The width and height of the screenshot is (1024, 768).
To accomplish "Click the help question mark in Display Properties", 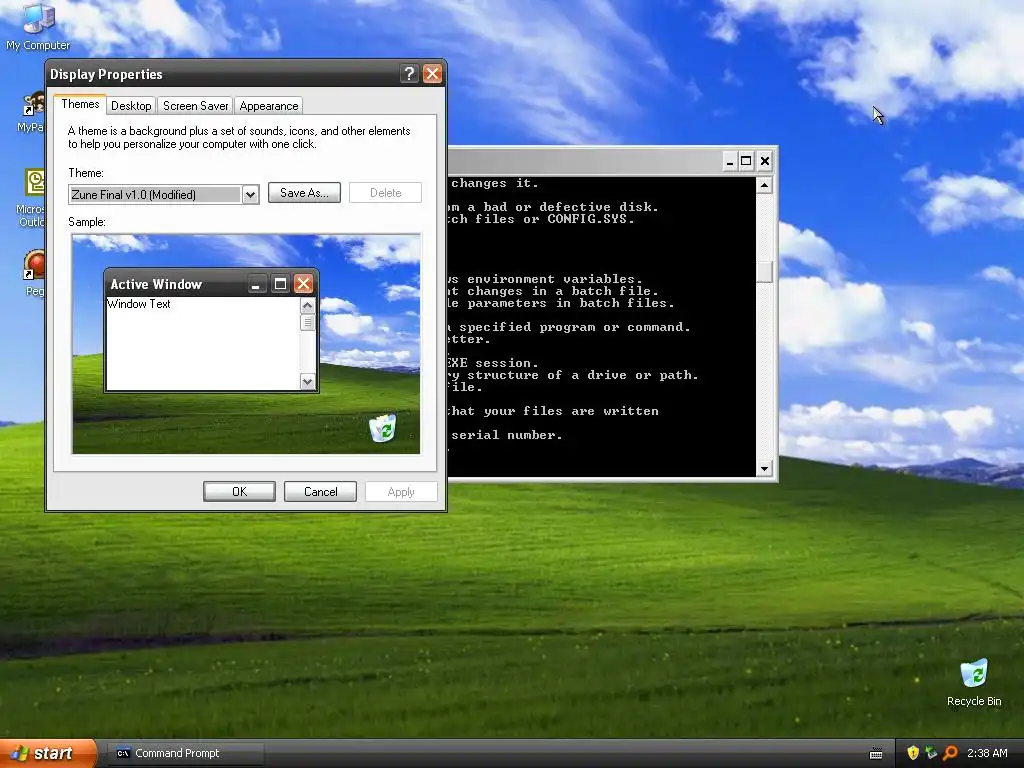I will click(409, 74).
